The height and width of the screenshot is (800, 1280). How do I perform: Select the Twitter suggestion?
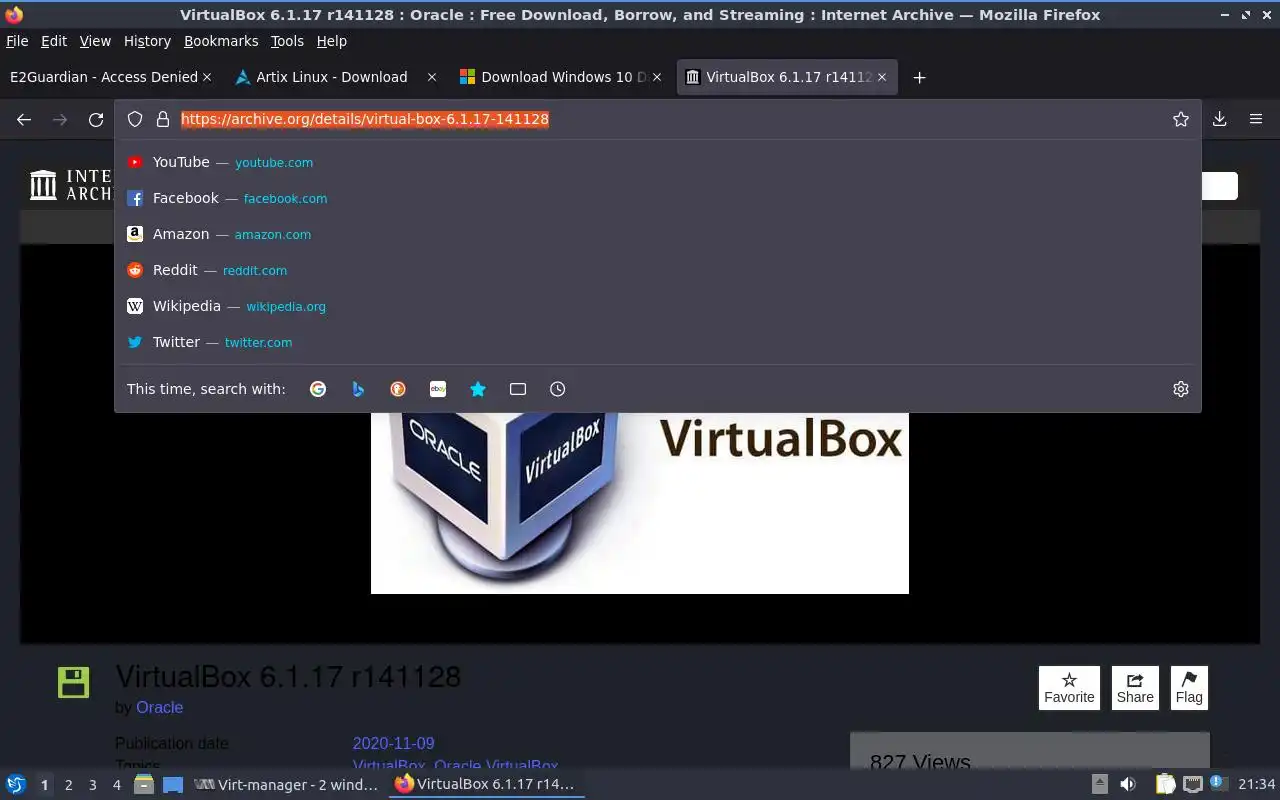click(x=658, y=342)
